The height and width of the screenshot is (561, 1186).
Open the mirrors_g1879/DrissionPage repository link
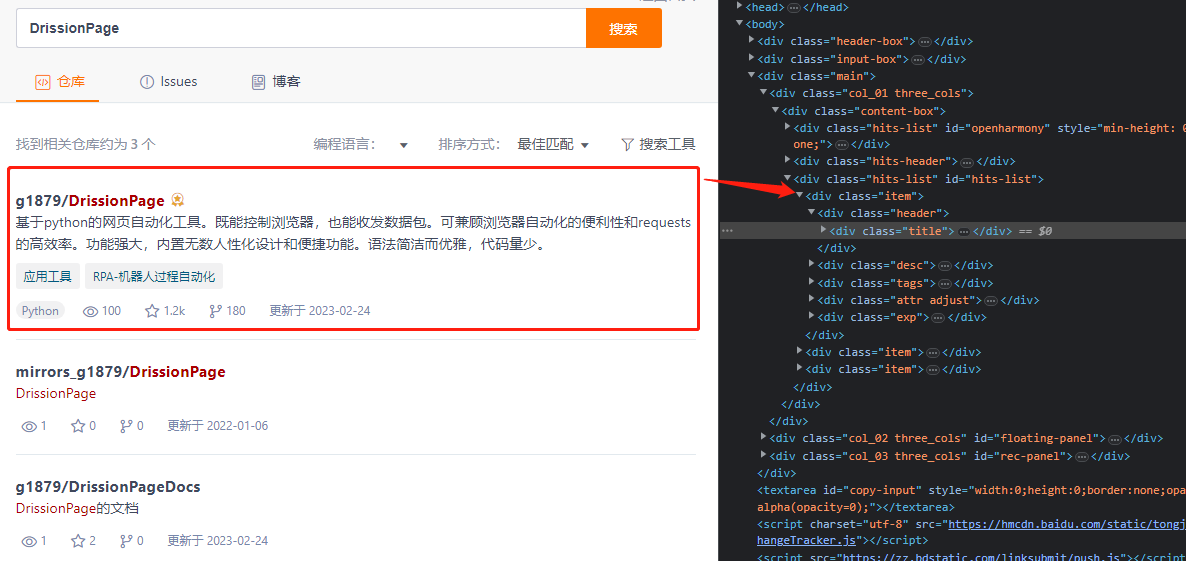(x=120, y=372)
